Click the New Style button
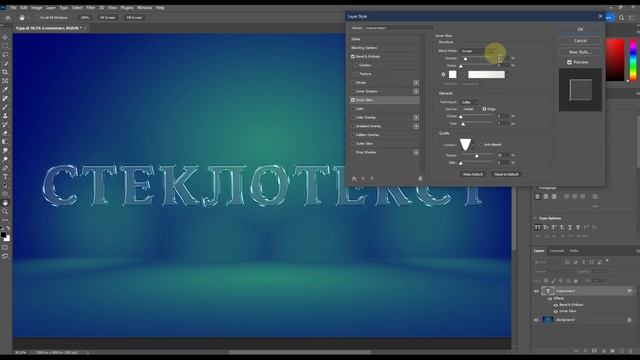640x360 pixels. point(580,52)
